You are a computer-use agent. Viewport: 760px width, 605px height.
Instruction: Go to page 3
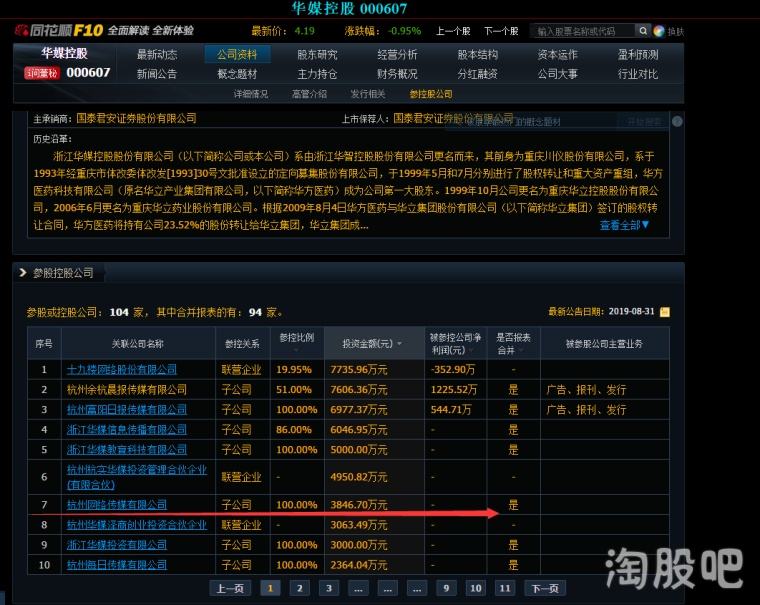point(329,589)
